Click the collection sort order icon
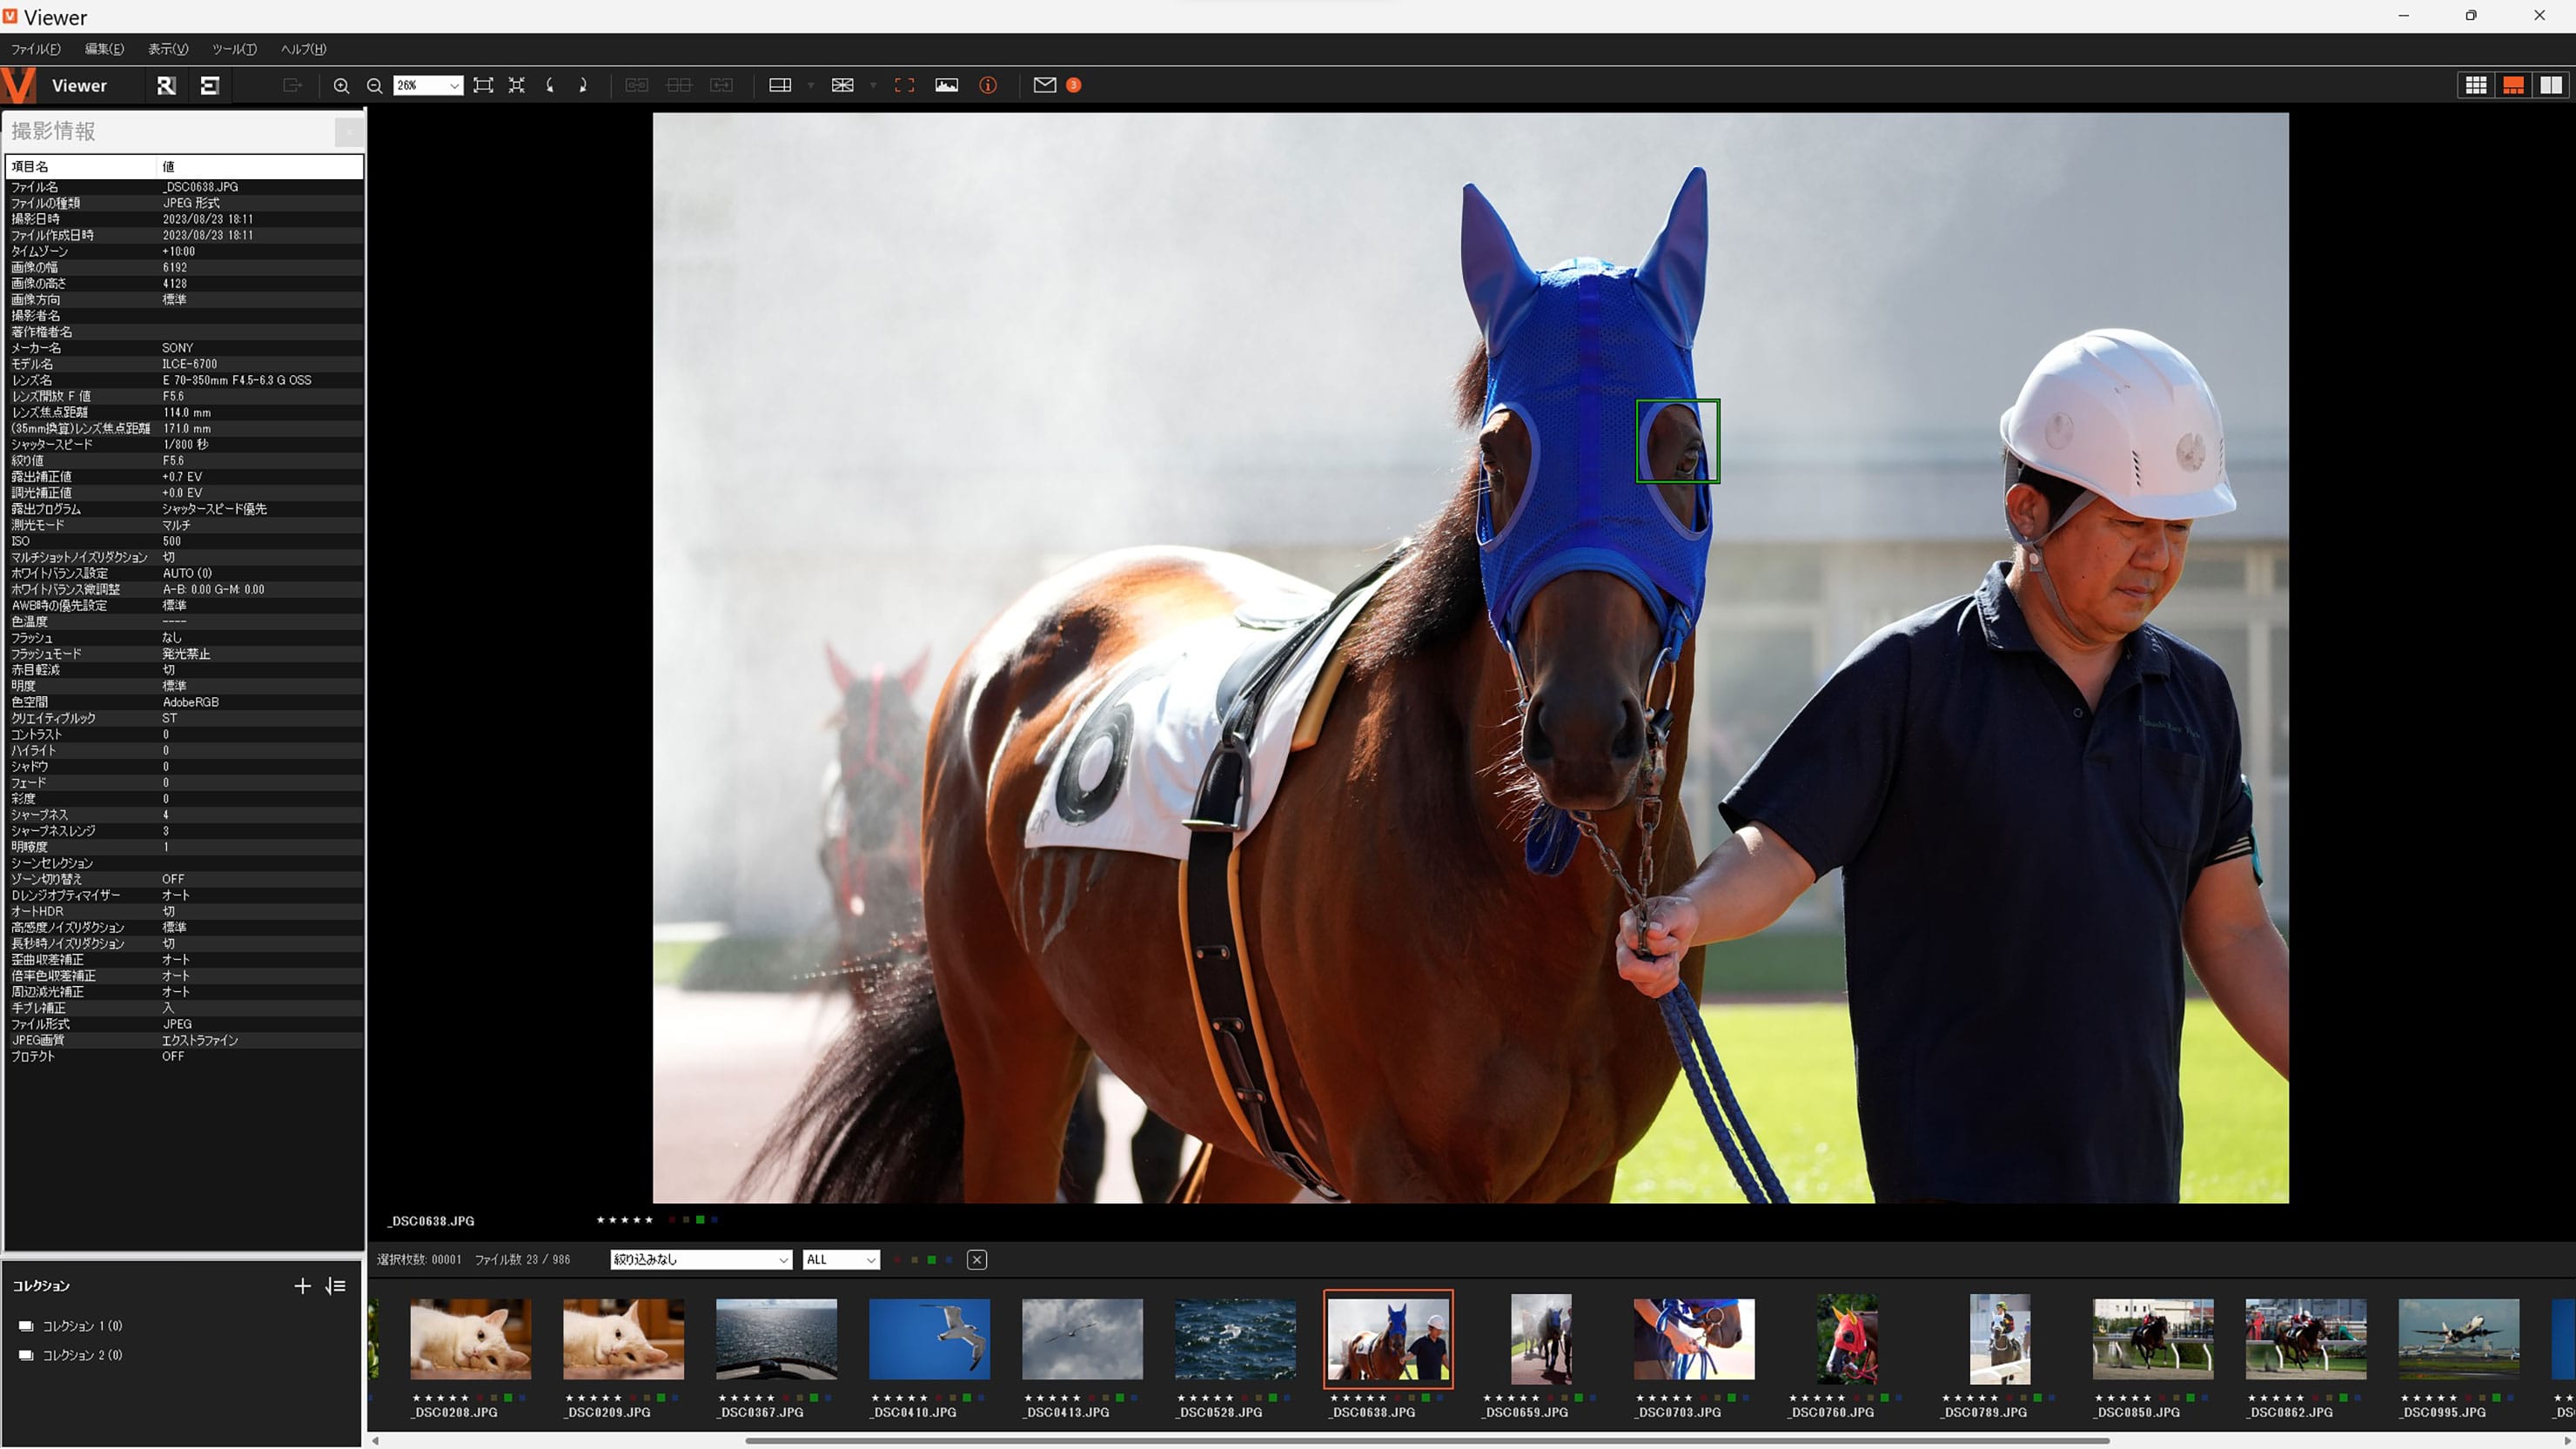The height and width of the screenshot is (1449, 2576). point(335,1285)
